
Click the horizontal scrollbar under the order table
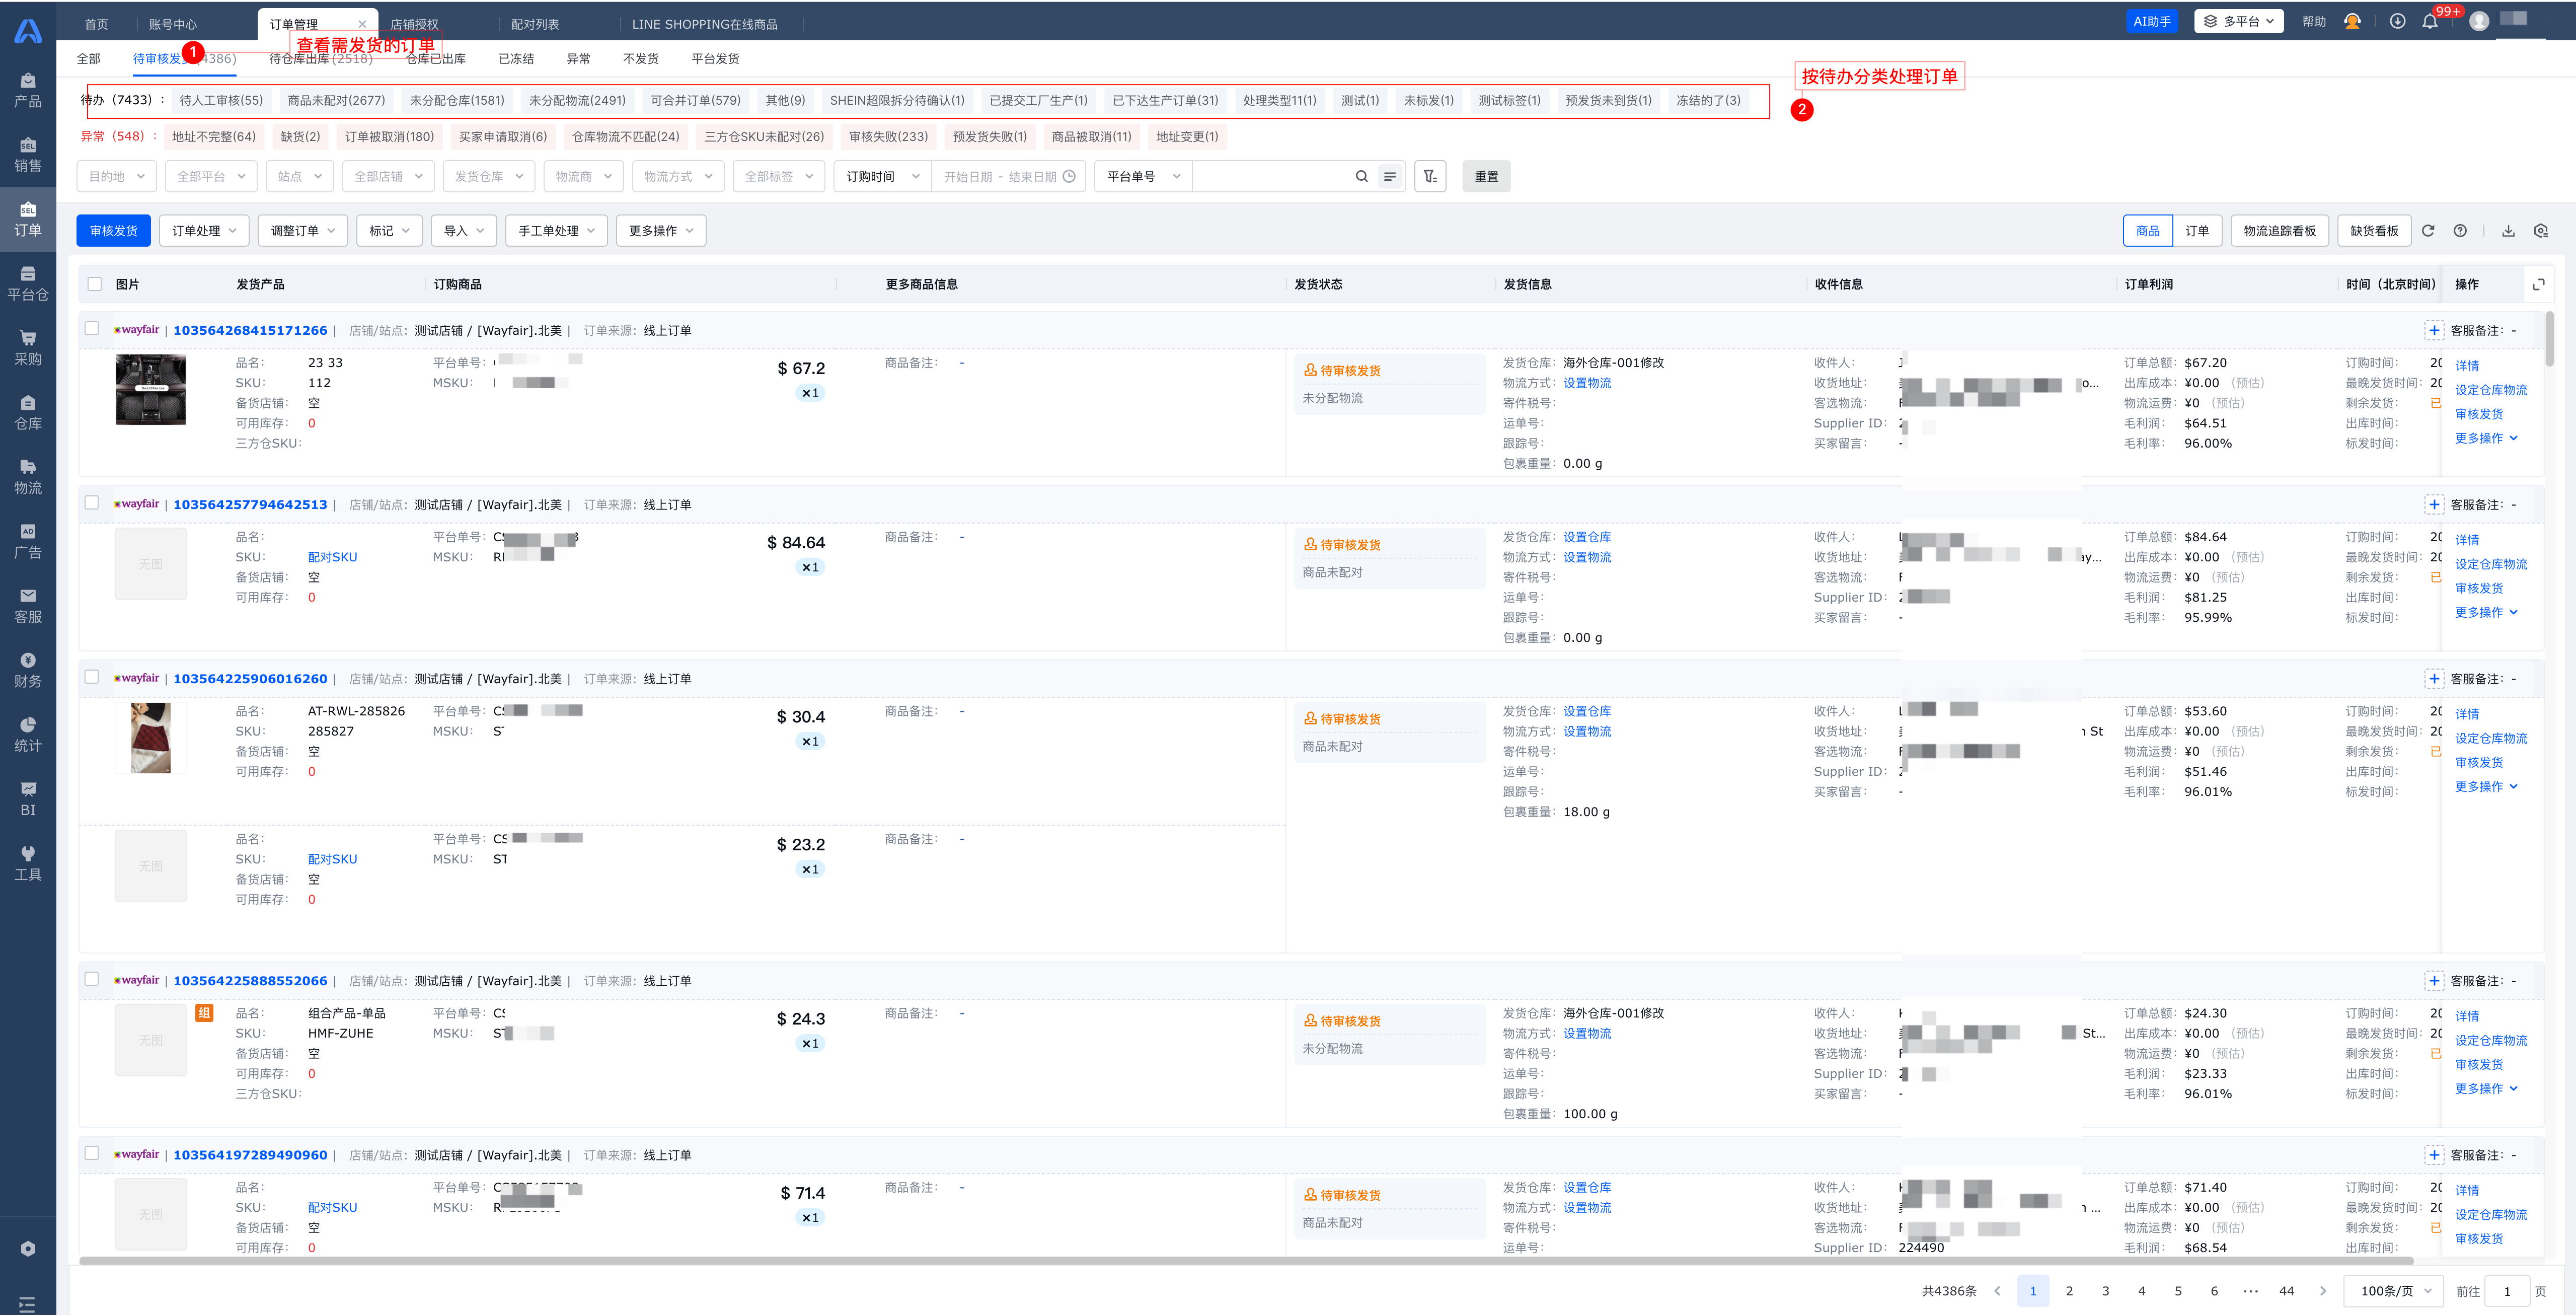[x=1246, y=1260]
